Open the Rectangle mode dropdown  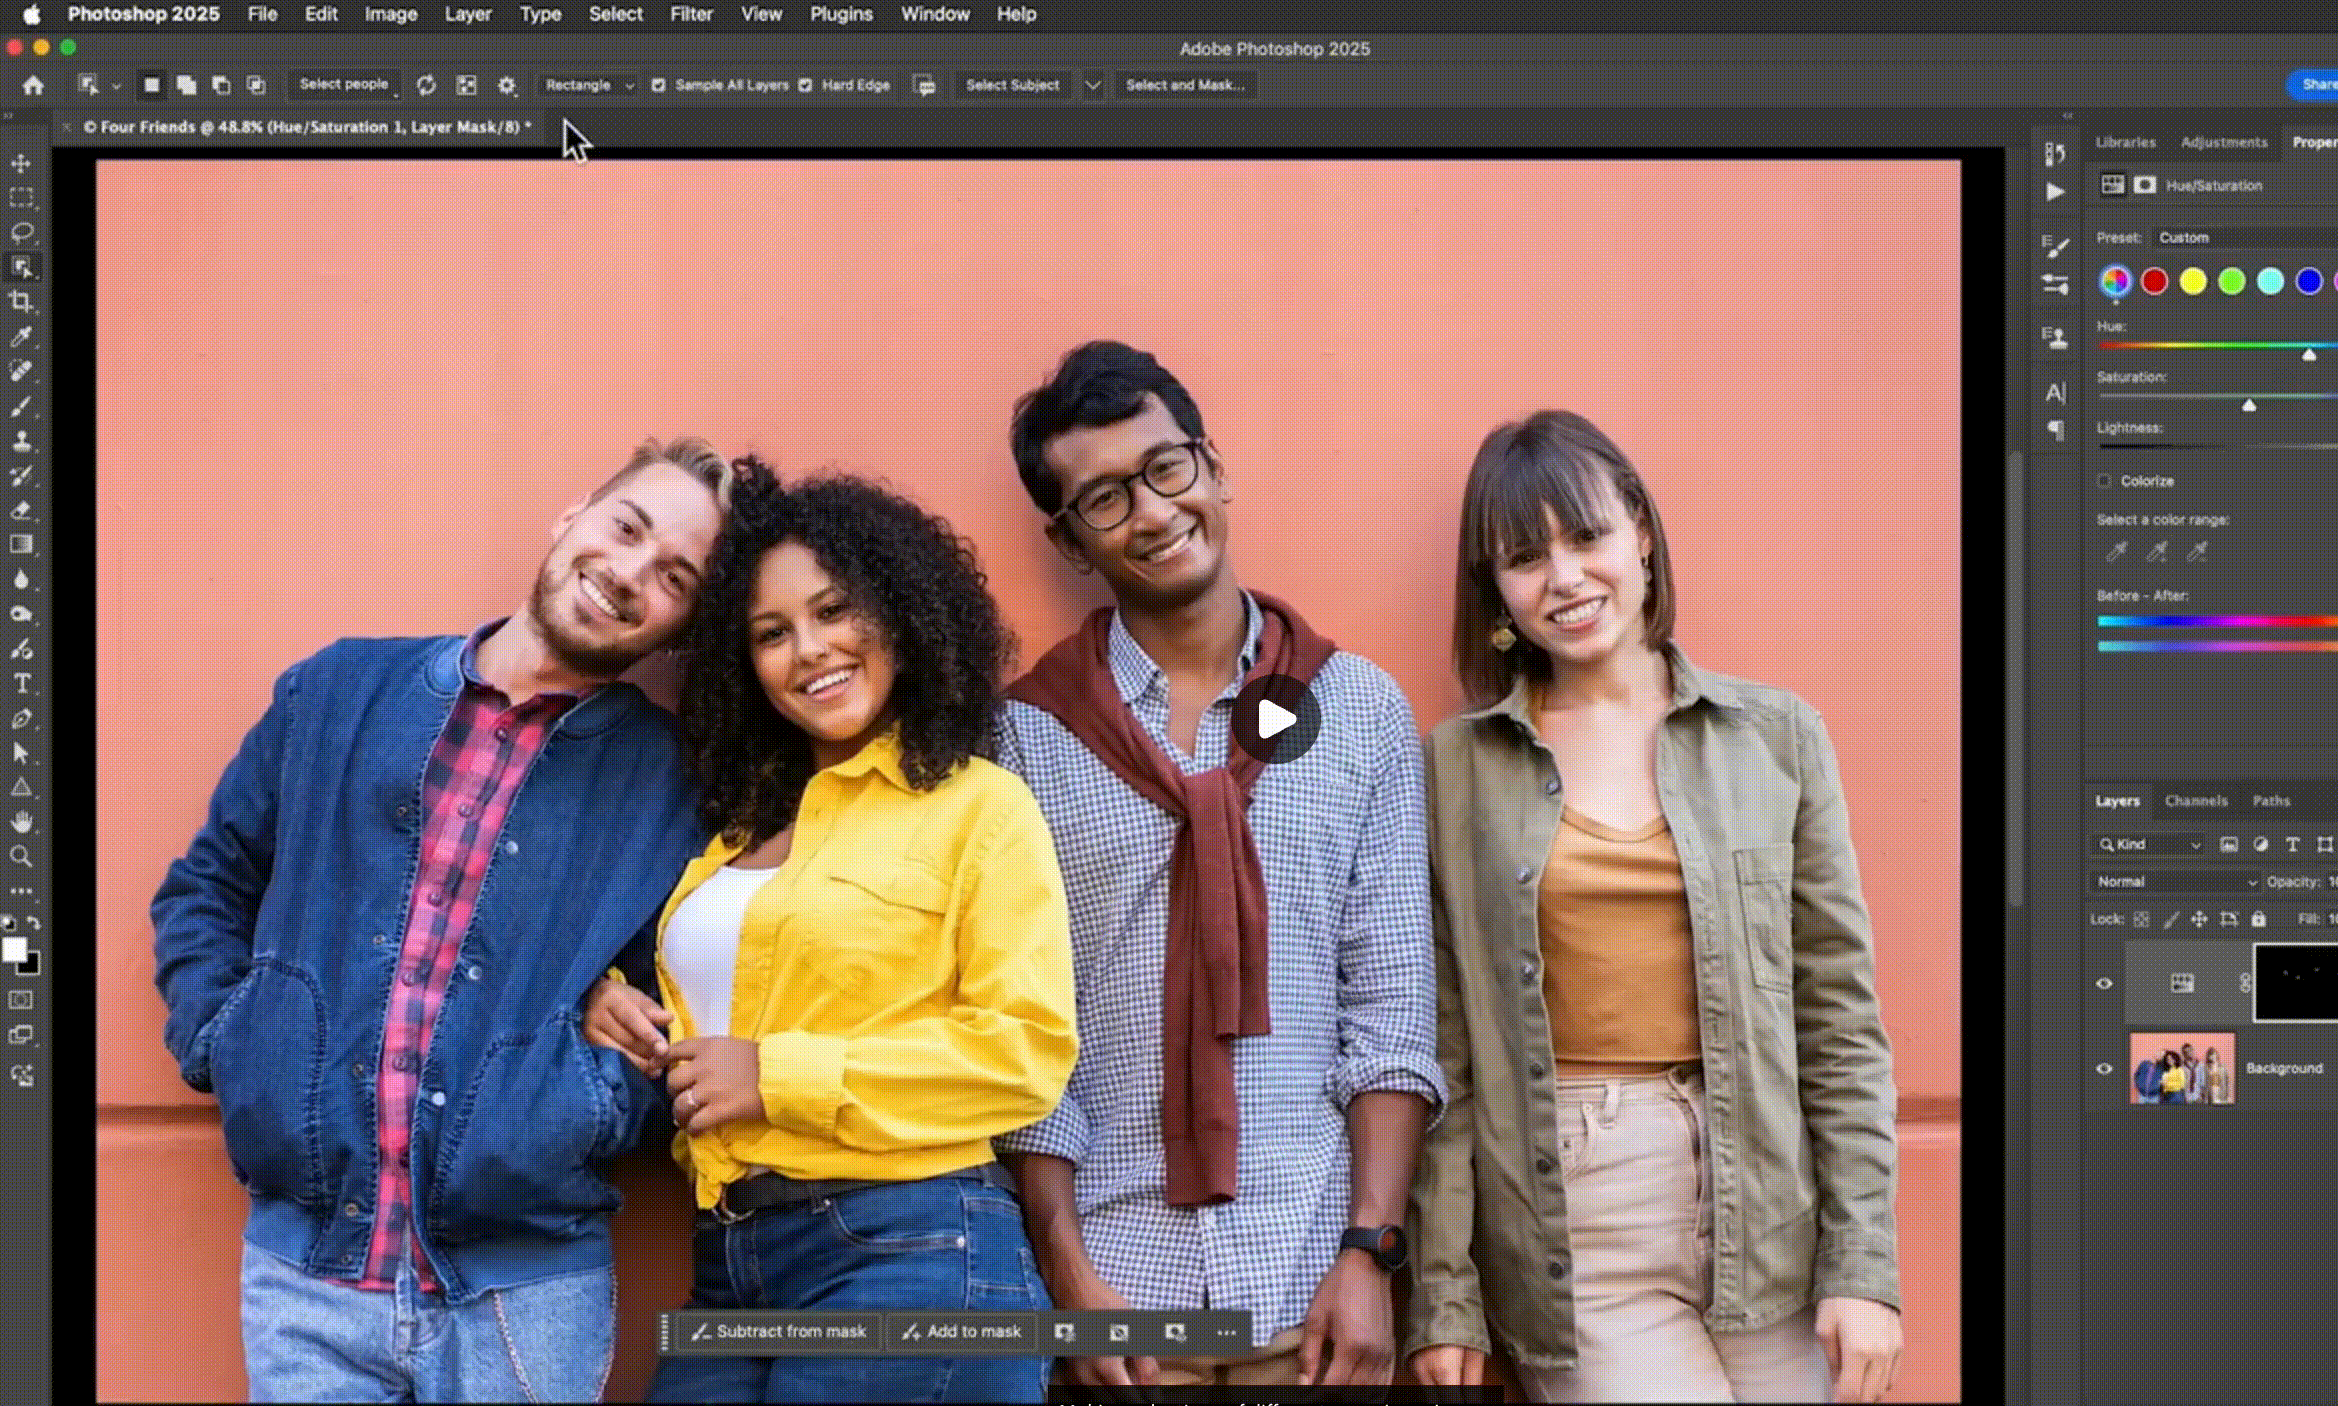(x=588, y=86)
